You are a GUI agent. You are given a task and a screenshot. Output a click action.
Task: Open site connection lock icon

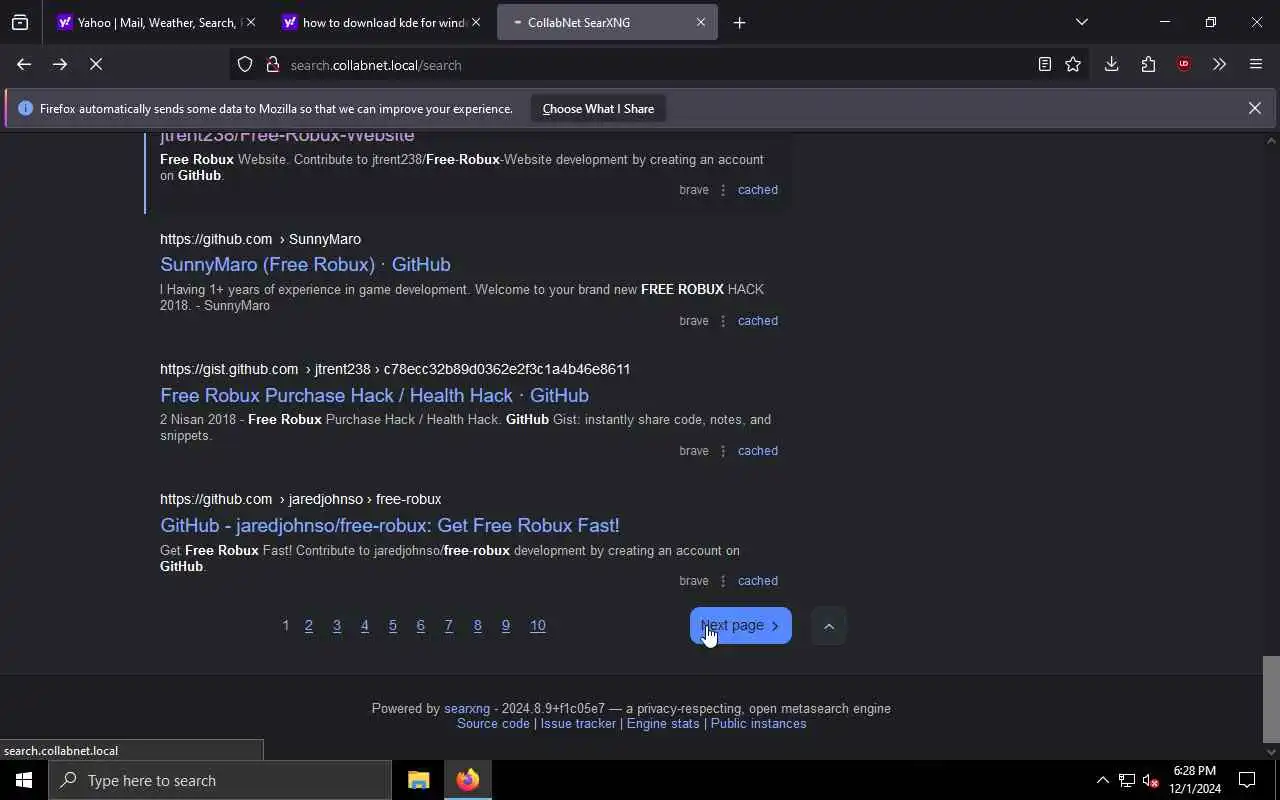(x=272, y=64)
